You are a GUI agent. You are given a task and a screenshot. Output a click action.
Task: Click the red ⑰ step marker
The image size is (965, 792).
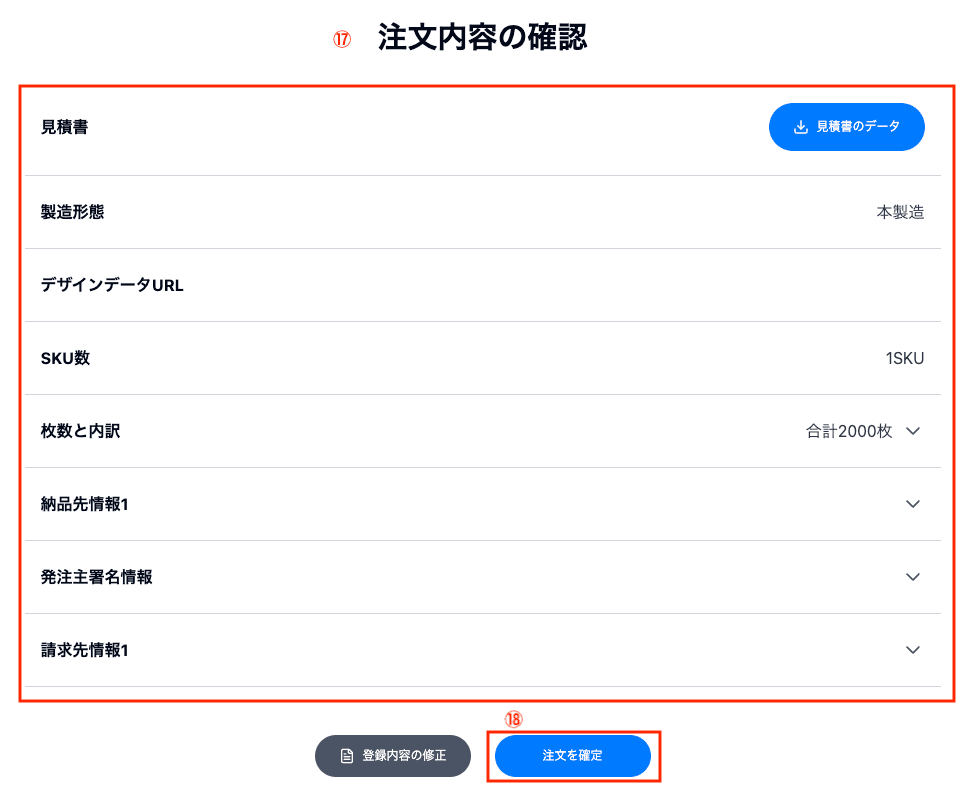point(343,39)
